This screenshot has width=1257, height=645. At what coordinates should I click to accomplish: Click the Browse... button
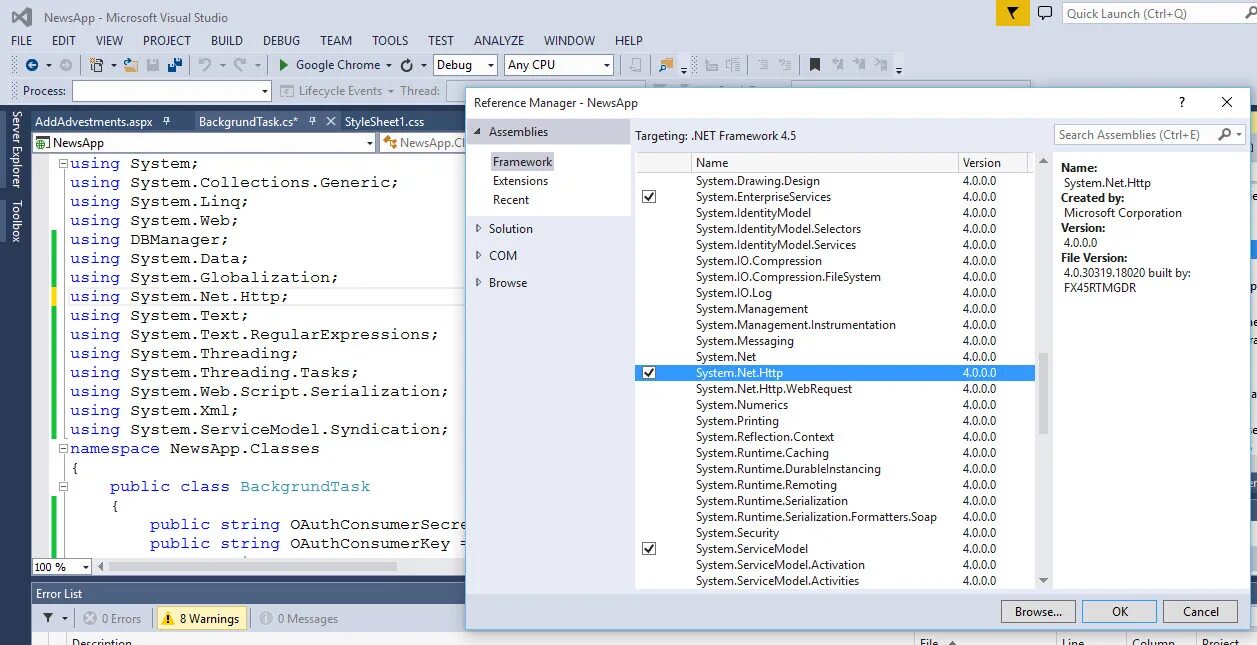point(1038,612)
